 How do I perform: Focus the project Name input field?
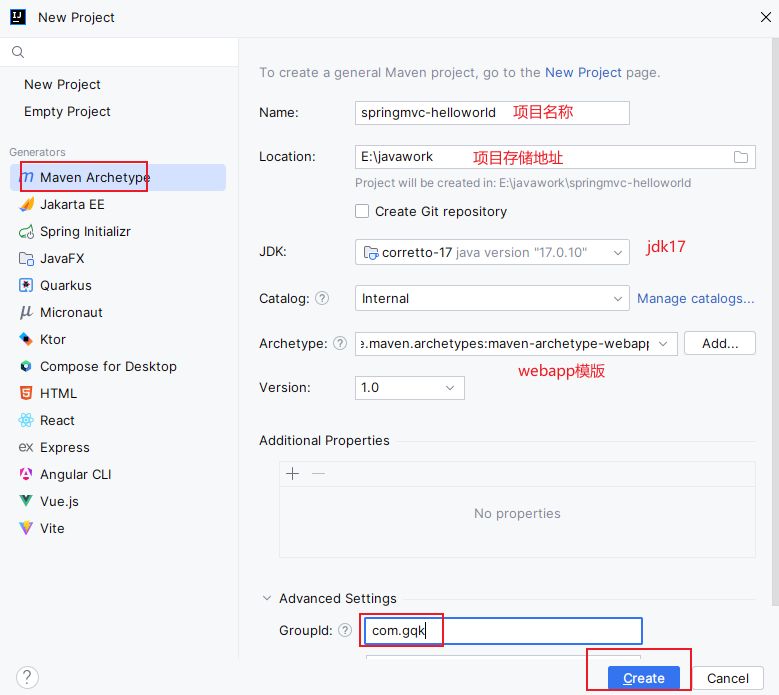[x=492, y=113]
